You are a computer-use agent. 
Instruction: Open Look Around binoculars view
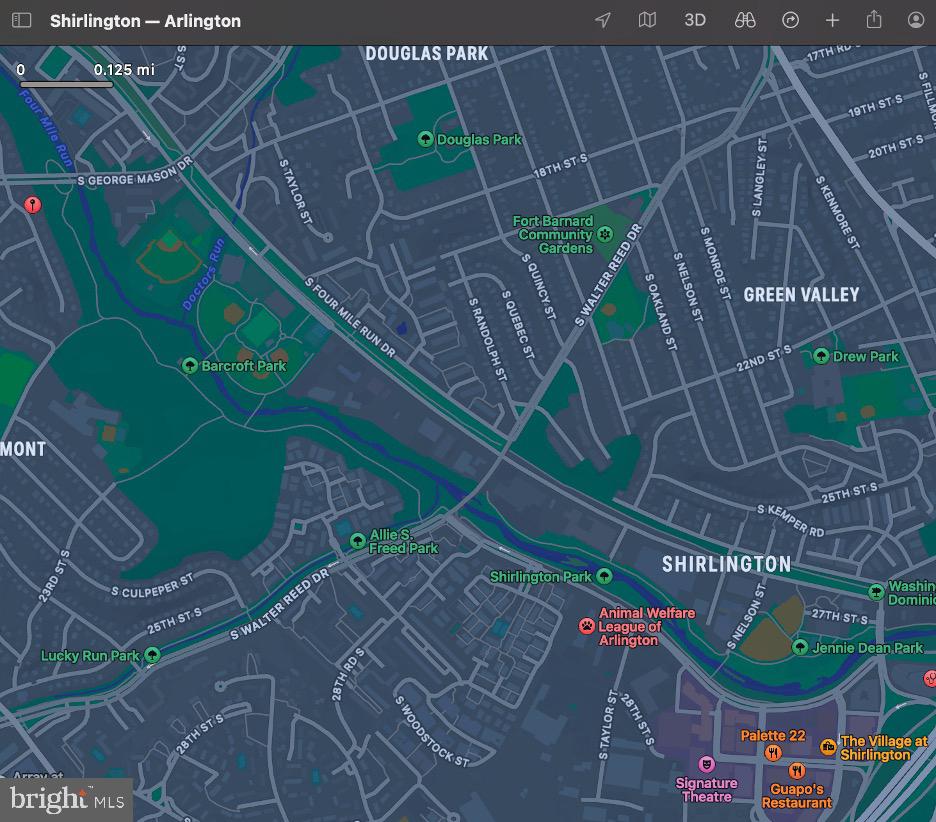point(745,20)
